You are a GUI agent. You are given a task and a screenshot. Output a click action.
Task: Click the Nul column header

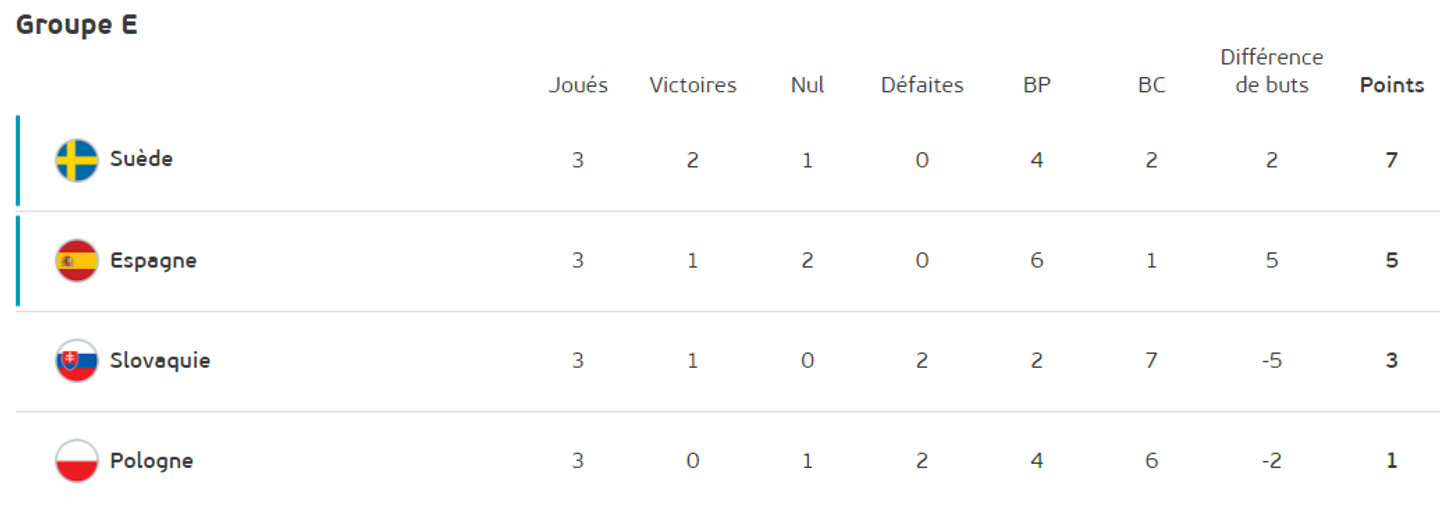coord(807,85)
